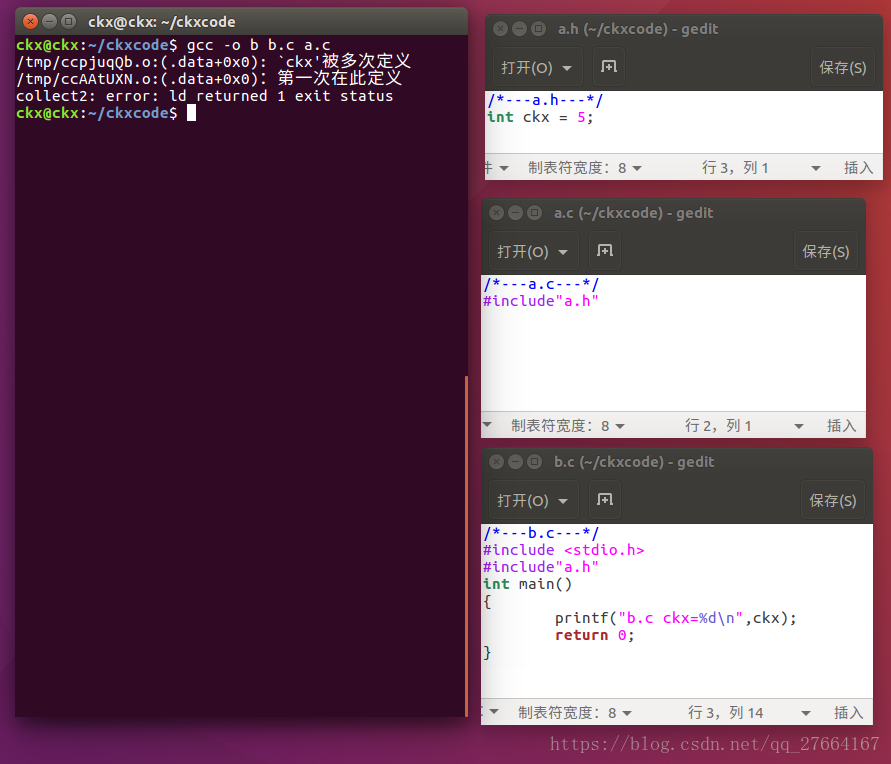This screenshot has width=891, height=764.
Task: Click 'collect2: error' line in terminal
Action: click(x=205, y=96)
